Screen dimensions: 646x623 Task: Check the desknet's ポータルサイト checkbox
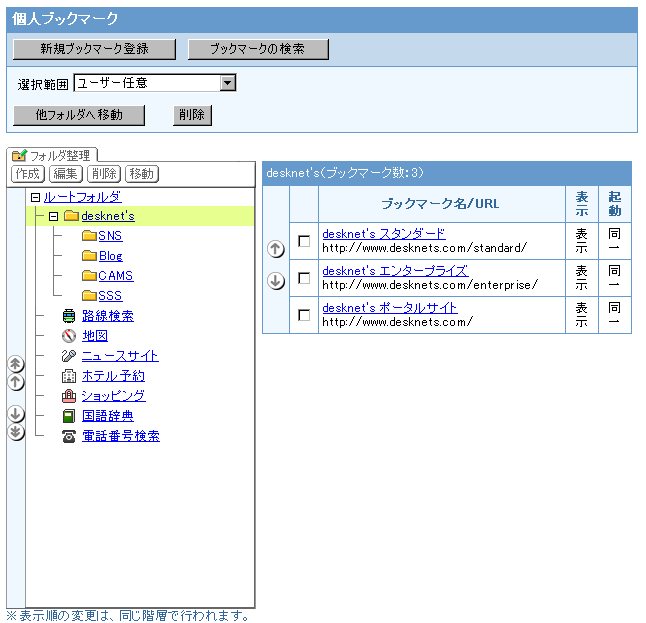(x=304, y=315)
